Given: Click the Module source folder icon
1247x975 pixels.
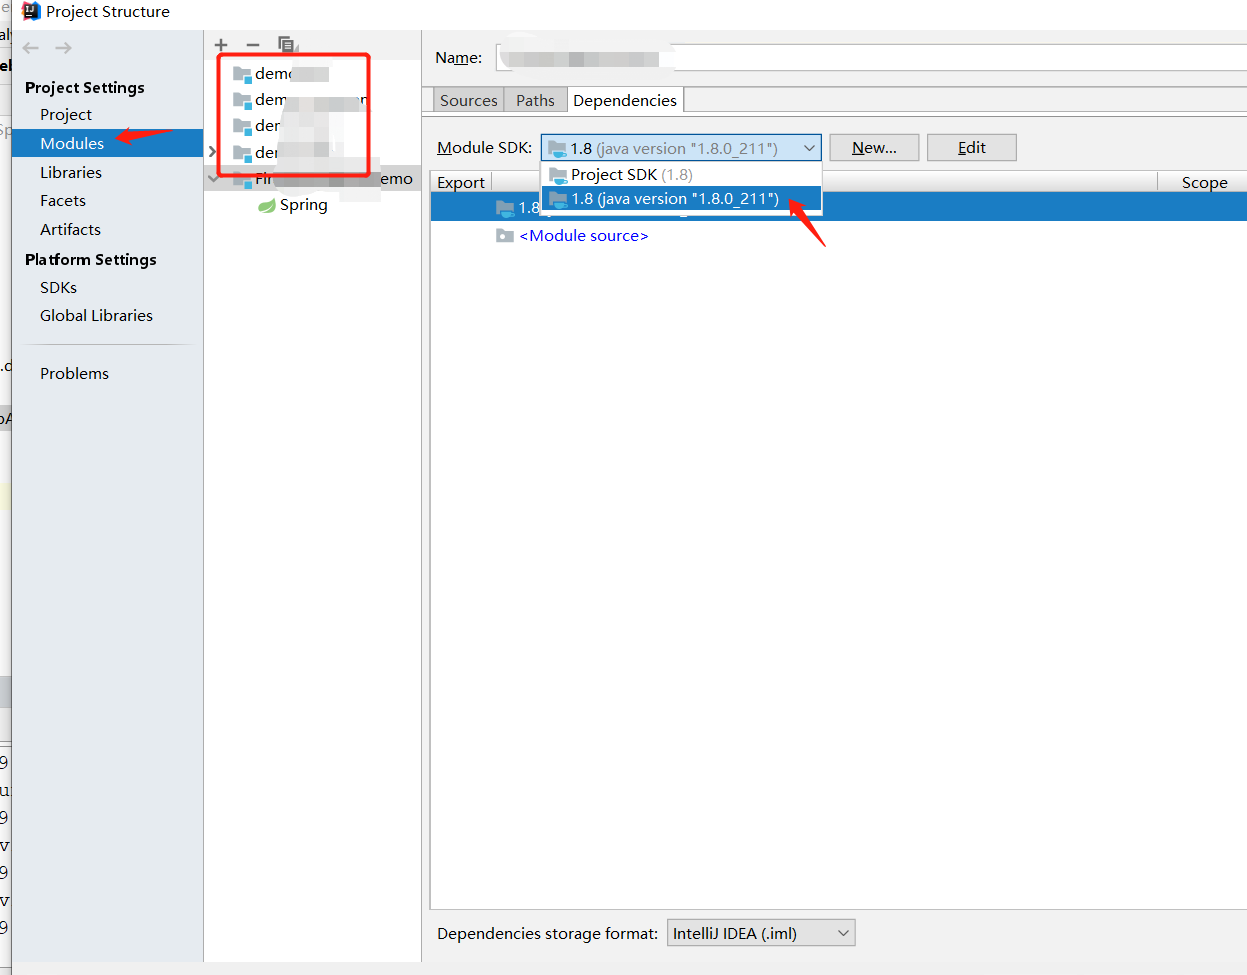Looking at the screenshot, I should [x=505, y=236].
